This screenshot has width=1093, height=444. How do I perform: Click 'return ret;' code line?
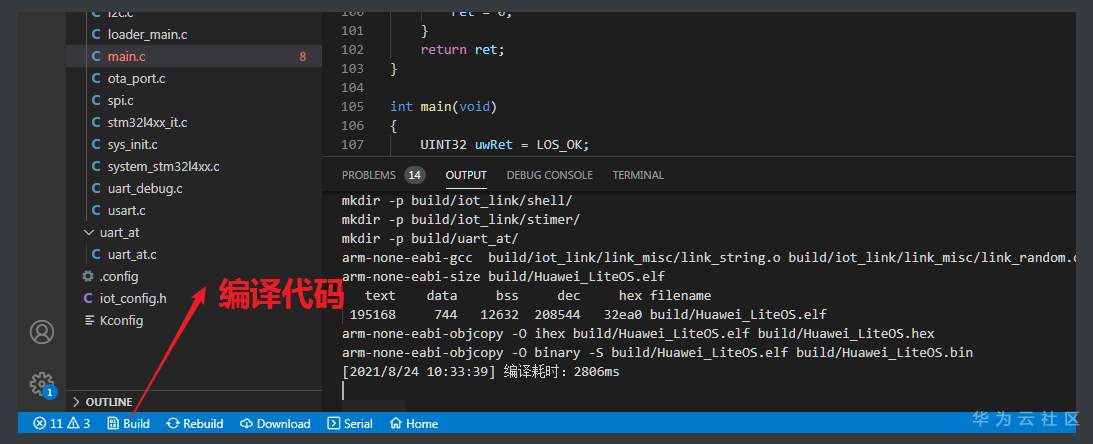(461, 49)
